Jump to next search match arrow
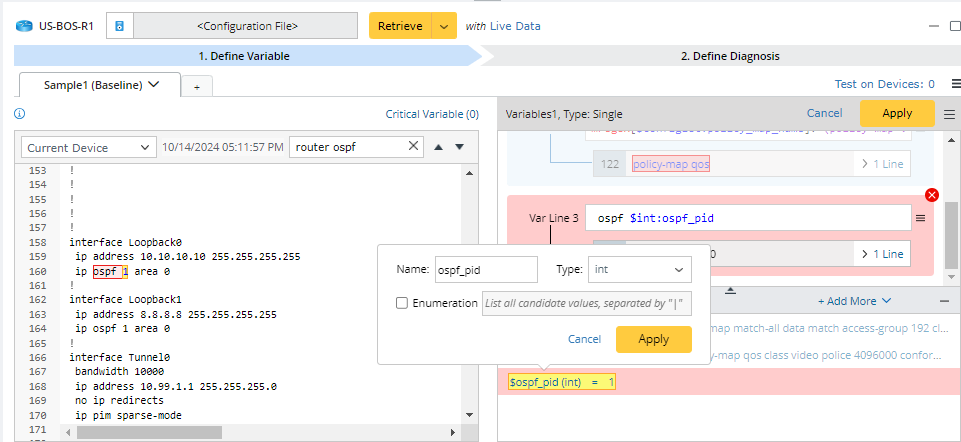This screenshot has width=961, height=442. tap(459, 147)
